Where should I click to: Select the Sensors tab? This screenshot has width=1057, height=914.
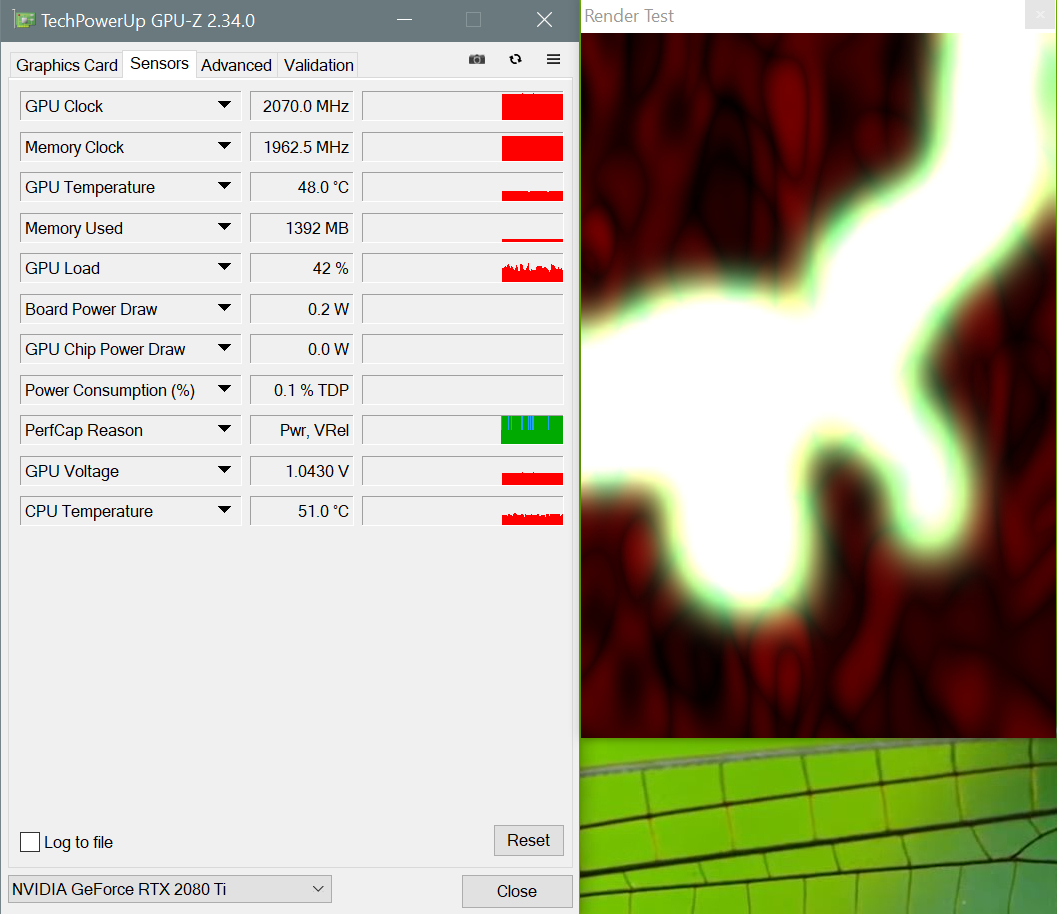[x=159, y=63]
